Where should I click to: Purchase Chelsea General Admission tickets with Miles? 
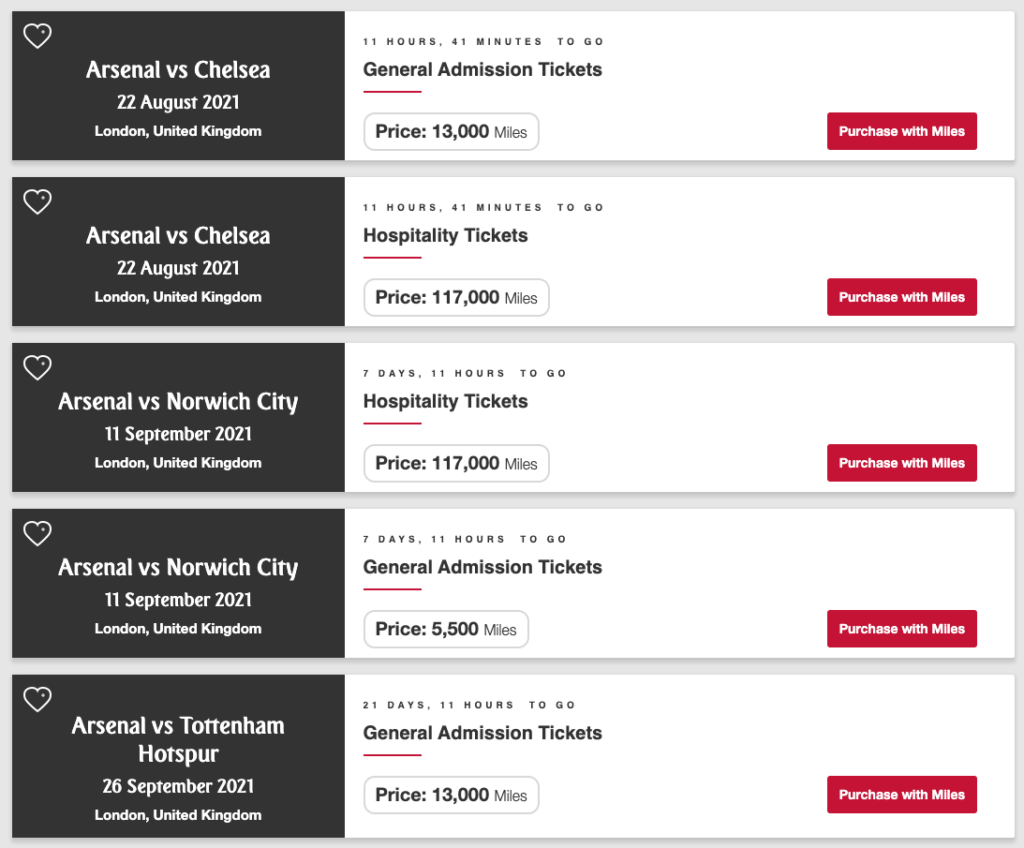coord(902,131)
